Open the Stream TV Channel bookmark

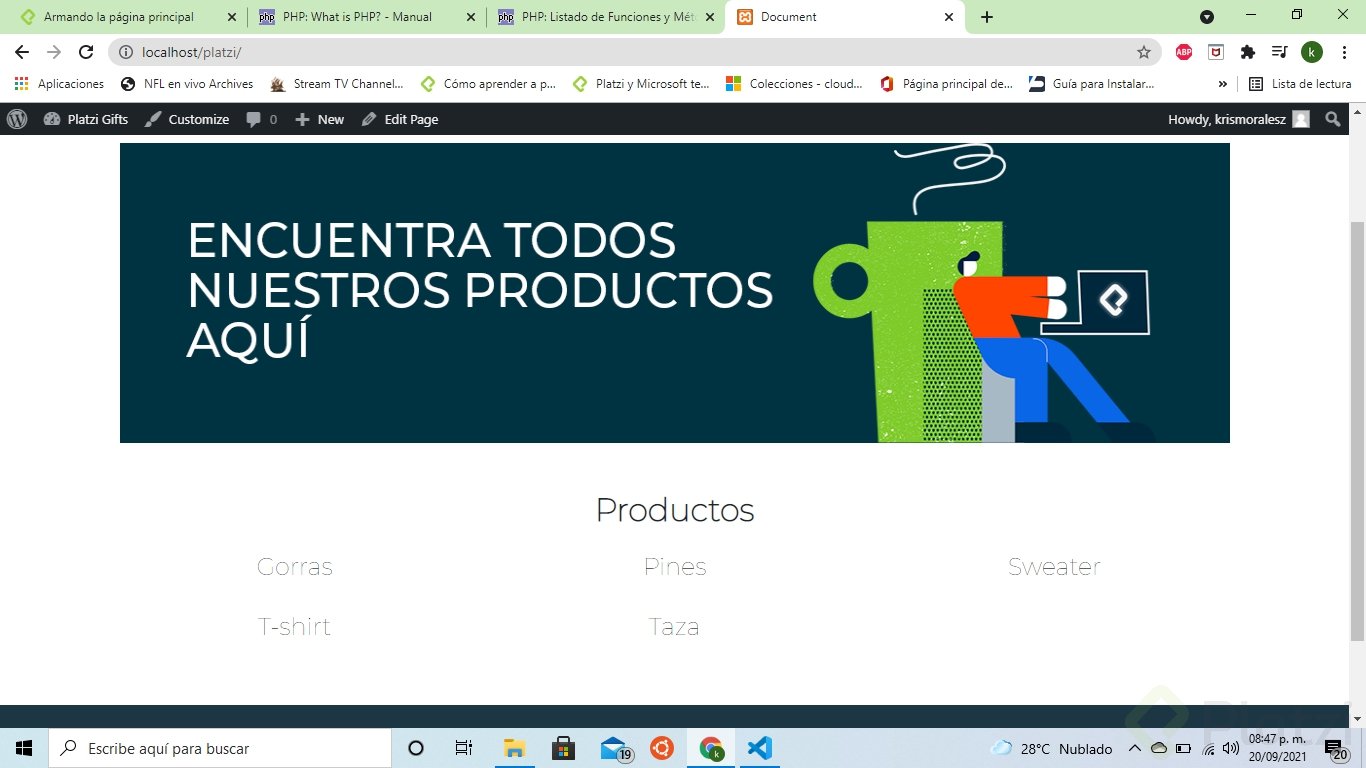click(337, 84)
